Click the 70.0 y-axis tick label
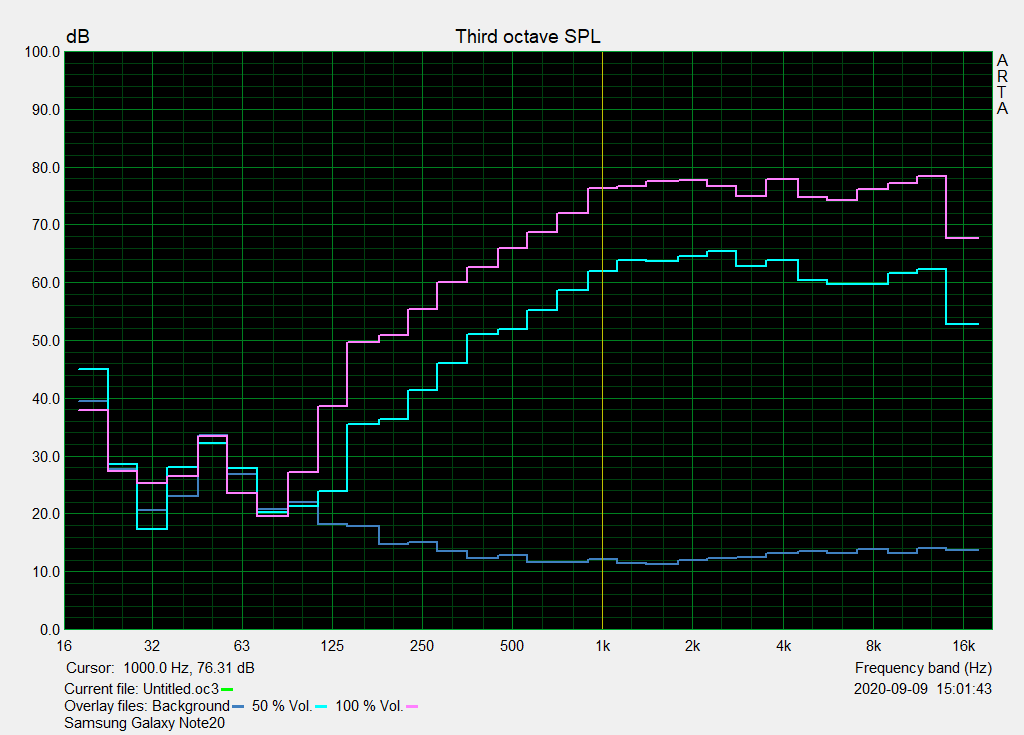Viewport: 1024px width, 735px height. tap(46, 225)
